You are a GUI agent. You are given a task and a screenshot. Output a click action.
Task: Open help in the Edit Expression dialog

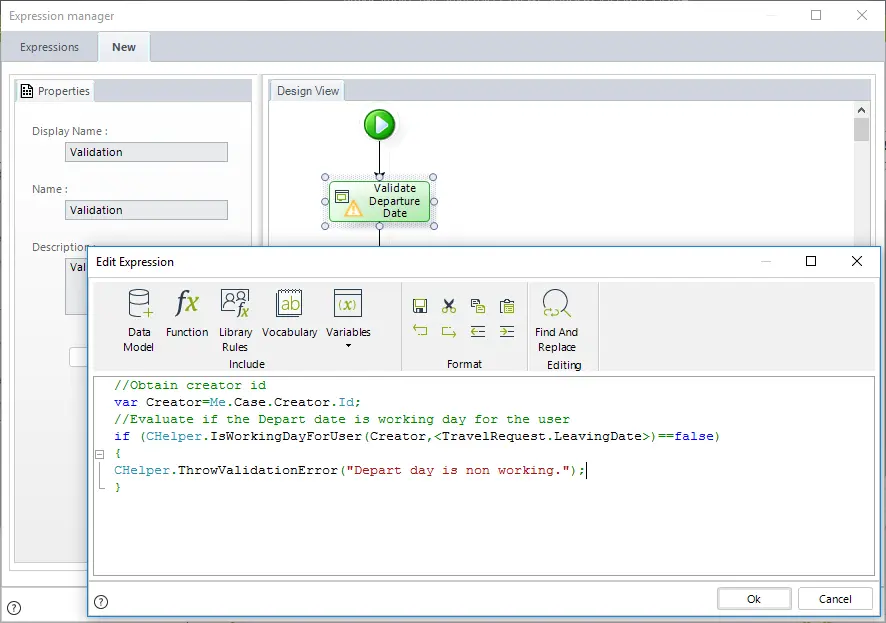[x=101, y=602]
